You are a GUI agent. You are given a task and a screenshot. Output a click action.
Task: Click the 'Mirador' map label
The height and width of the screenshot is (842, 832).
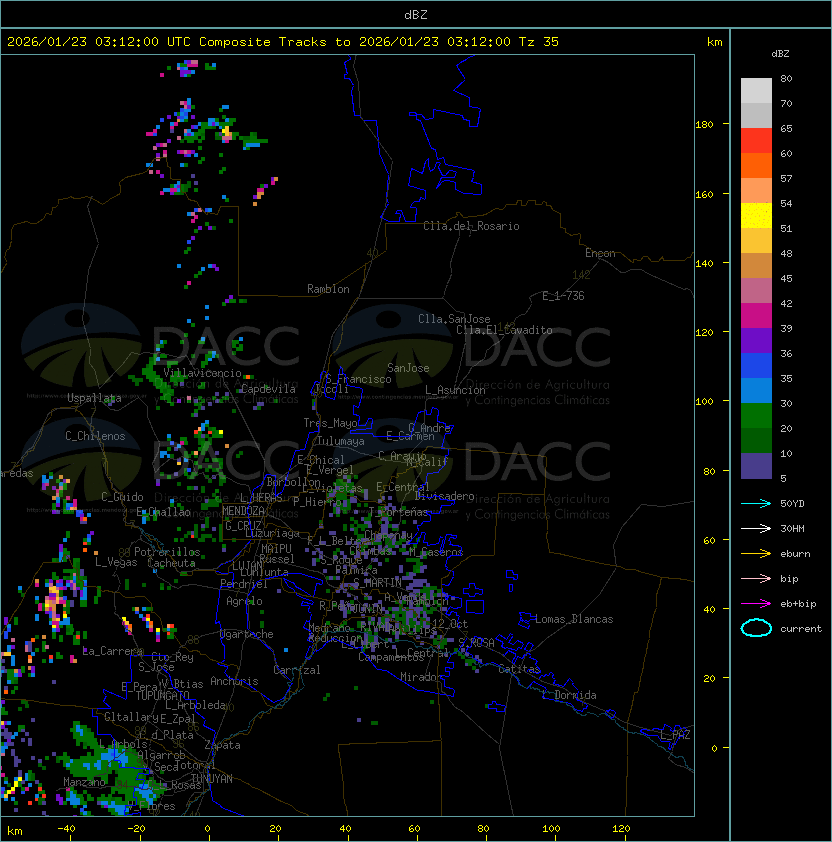[422, 677]
